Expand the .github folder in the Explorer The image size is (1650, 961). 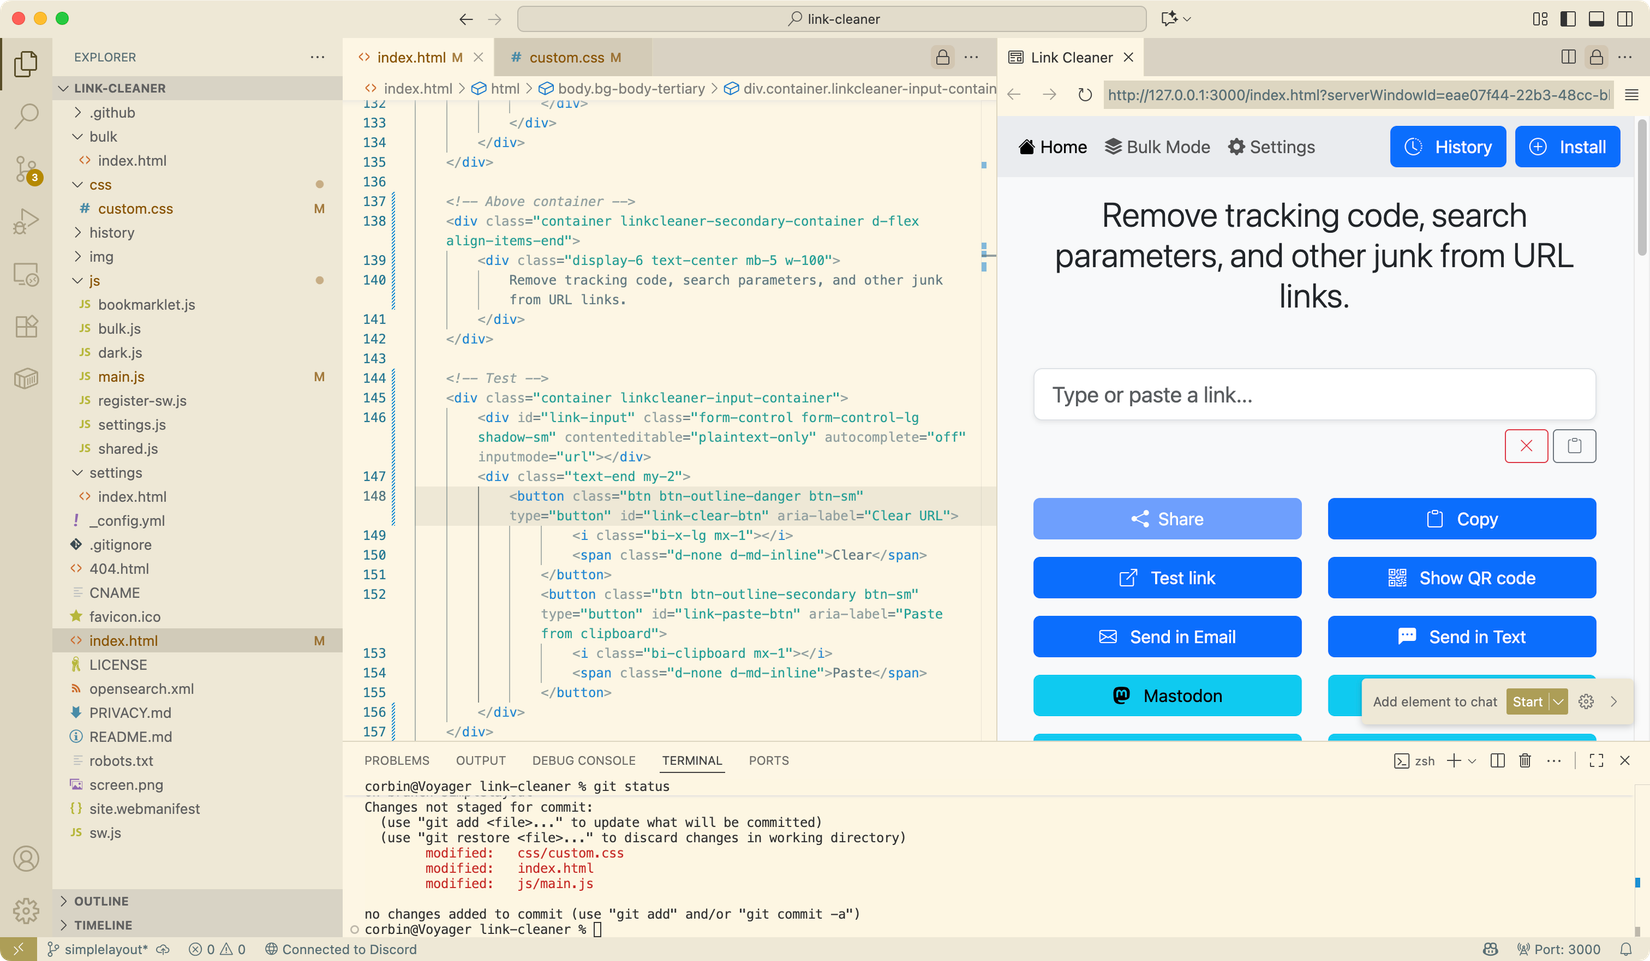pyautogui.click(x=111, y=112)
